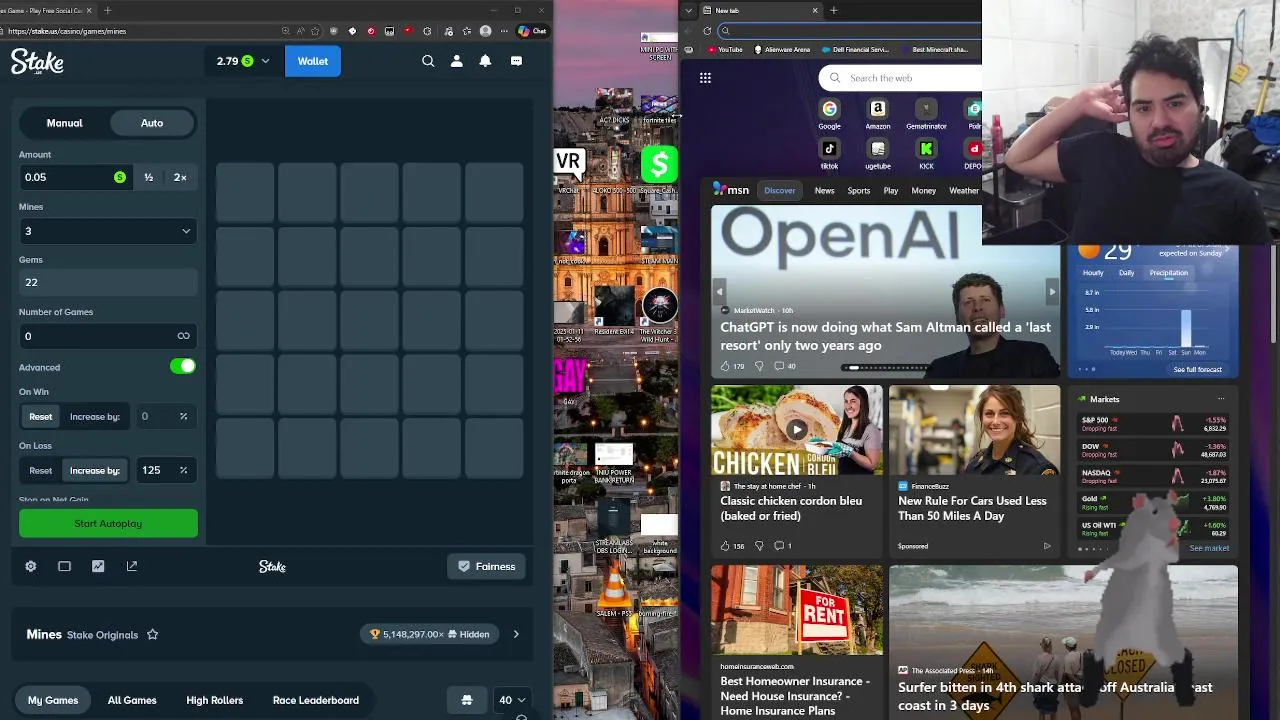Open Copilot Chat in the Stake browser
The image size is (1280, 720).
[532, 31]
